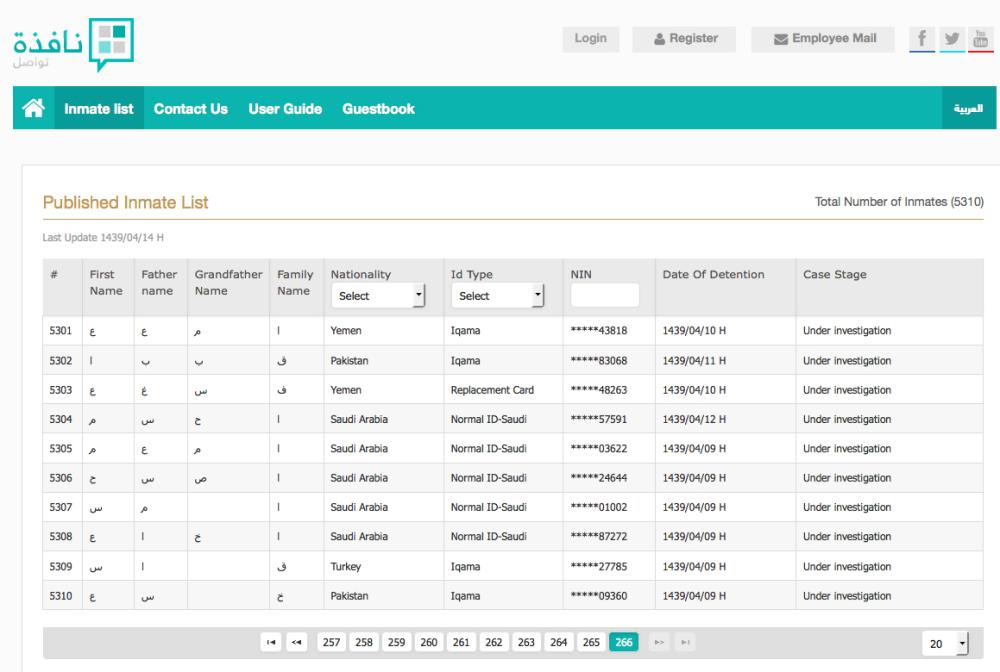
Task: Click the home icon in navigation bar
Action: click(33, 108)
